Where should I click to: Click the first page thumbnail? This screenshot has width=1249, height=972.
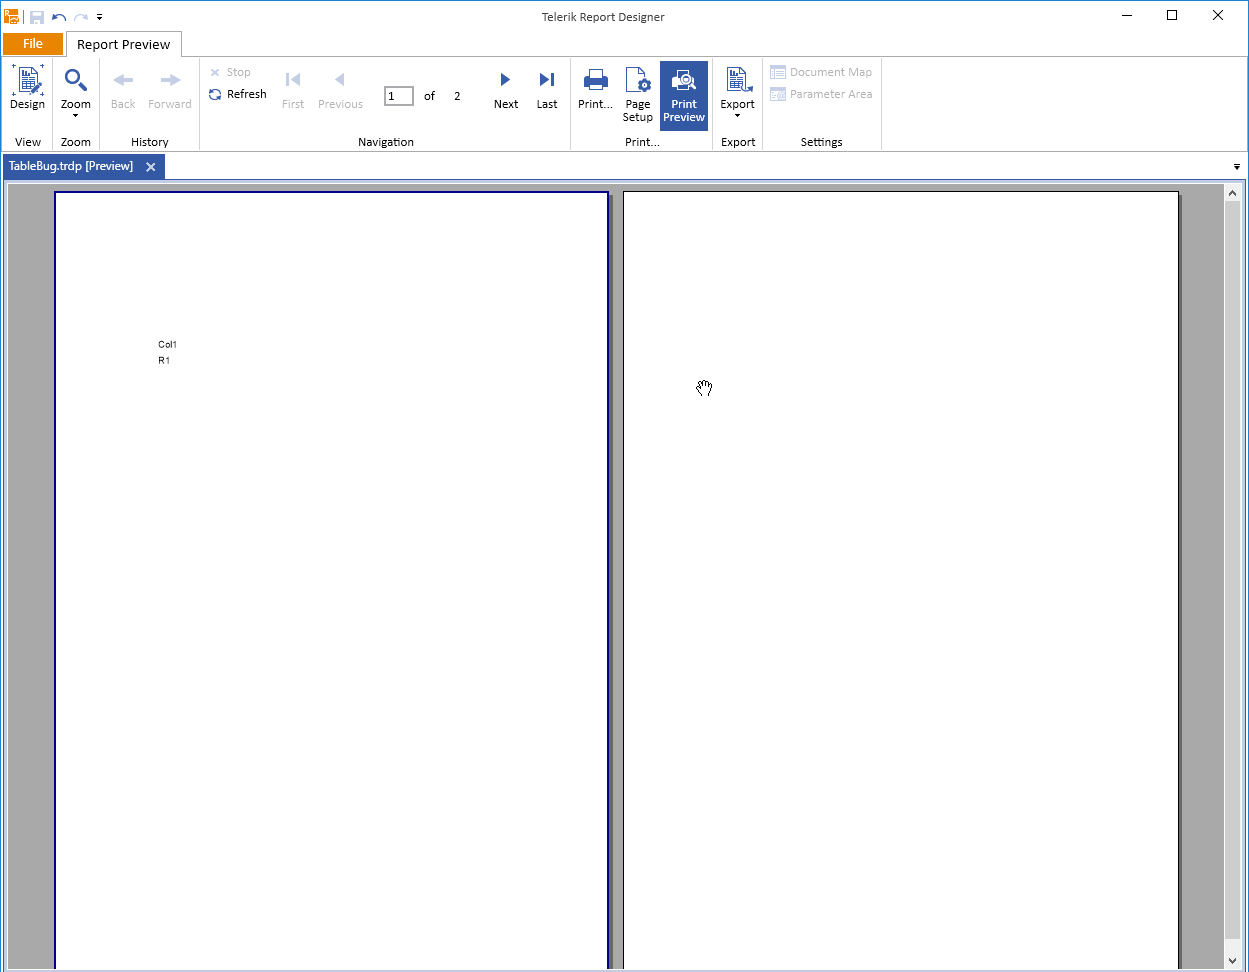coord(331,580)
